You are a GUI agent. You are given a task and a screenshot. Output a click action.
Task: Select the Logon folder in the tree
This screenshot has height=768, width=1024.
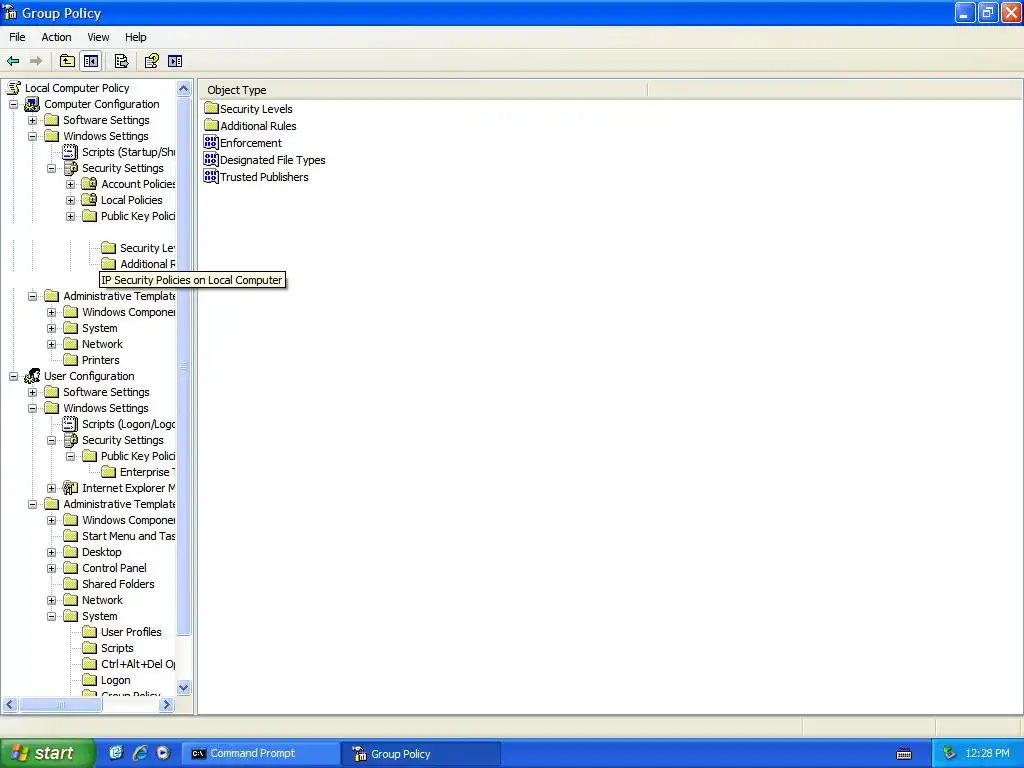click(x=106, y=680)
